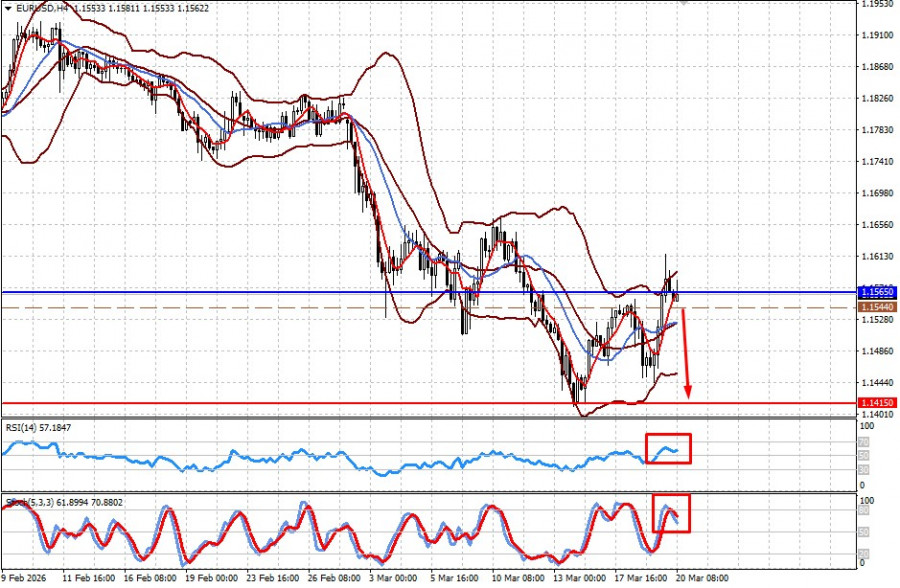Click the close price value 1.15622
The height and width of the screenshot is (588, 900).
coord(193,9)
